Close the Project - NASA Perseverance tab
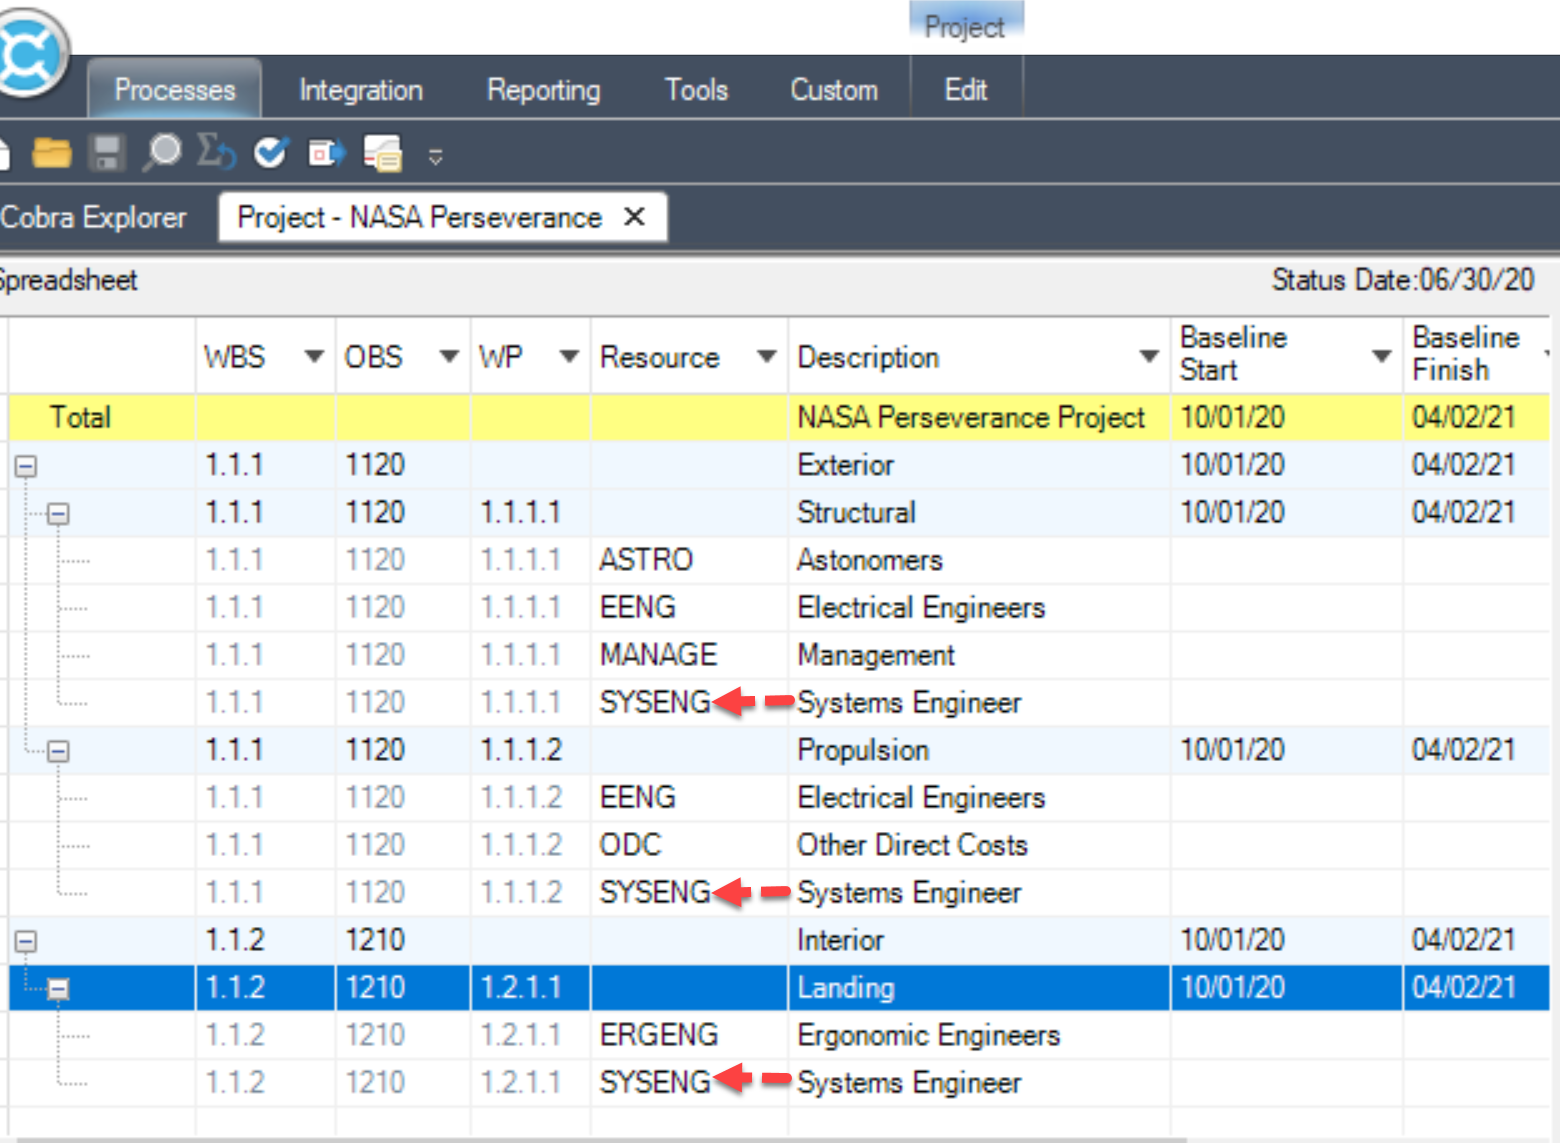Image resolution: width=1560 pixels, height=1143 pixels. [634, 217]
